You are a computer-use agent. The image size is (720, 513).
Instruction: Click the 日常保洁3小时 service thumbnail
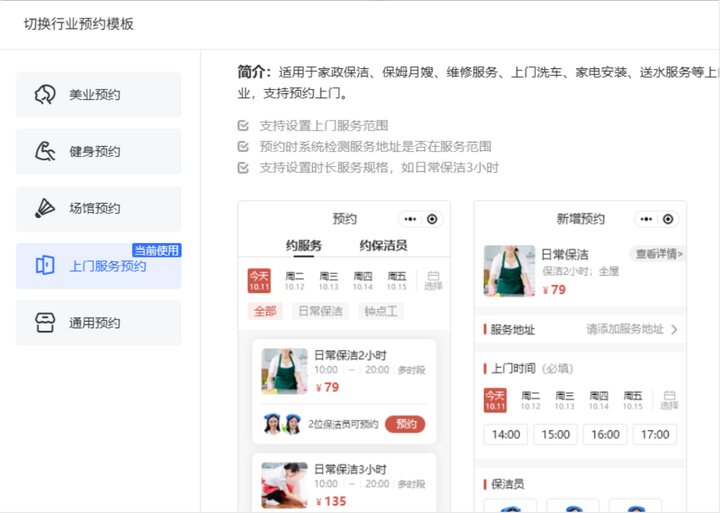[x=284, y=484]
